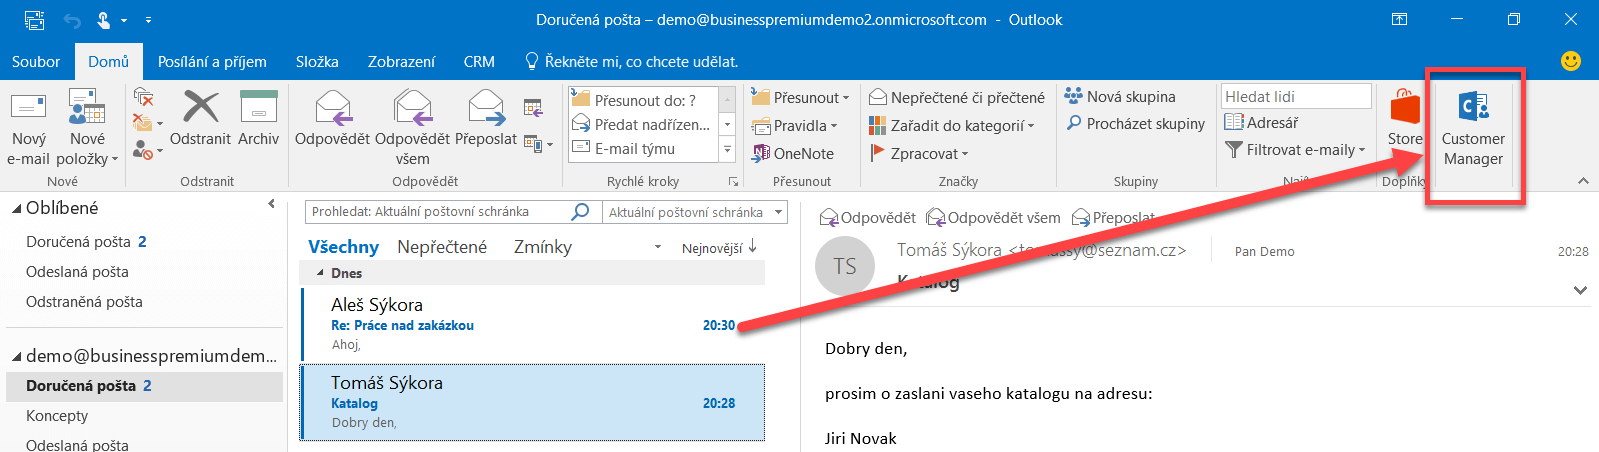The height and width of the screenshot is (452, 1599).
Task: Open Zařadit do kategorií dropdown
Action: tap(951, 125)
